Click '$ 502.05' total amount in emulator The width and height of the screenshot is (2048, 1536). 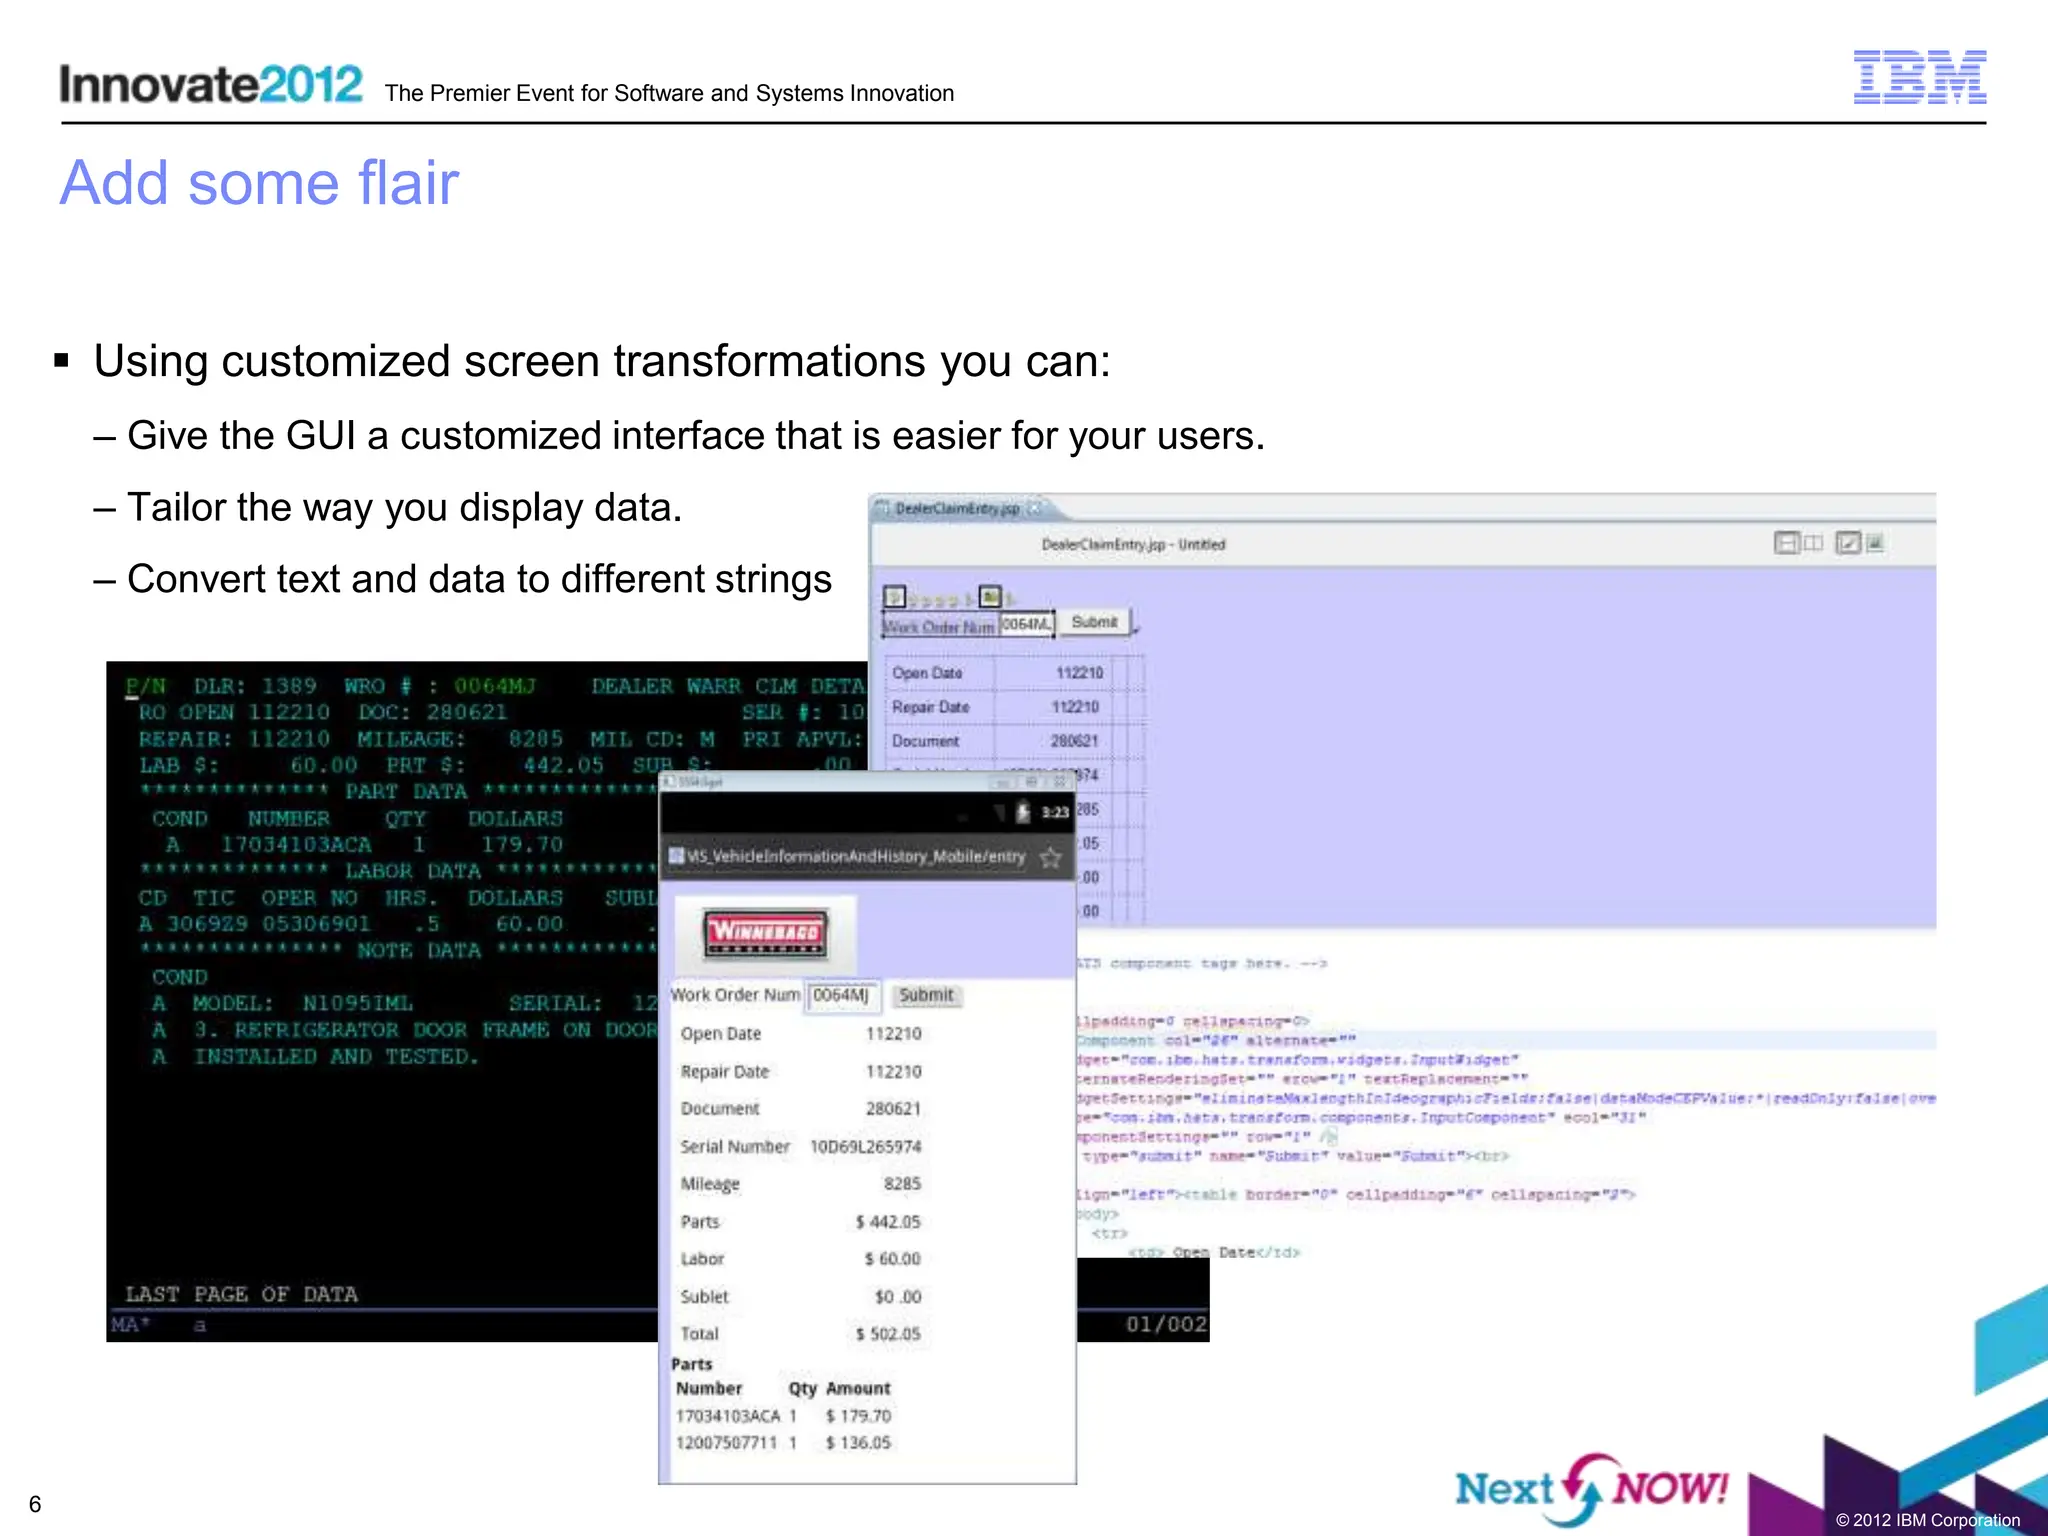point(888,1334)
